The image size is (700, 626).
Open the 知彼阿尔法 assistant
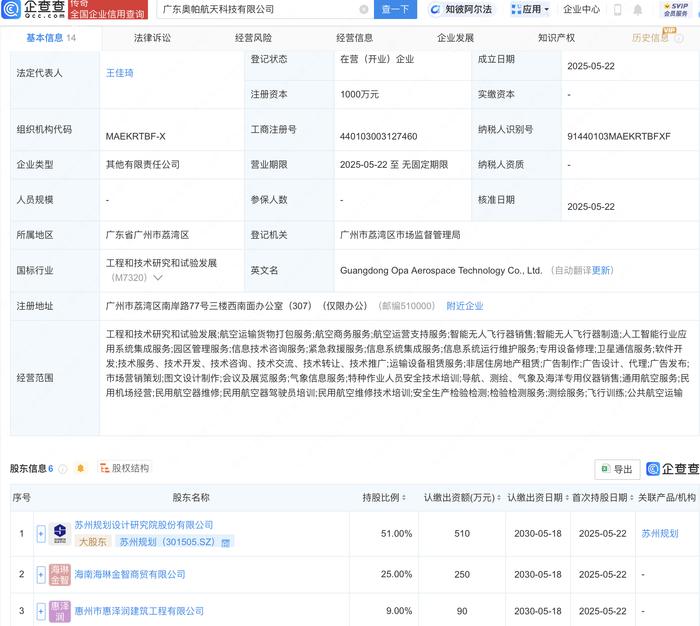(x=461, y=9)
